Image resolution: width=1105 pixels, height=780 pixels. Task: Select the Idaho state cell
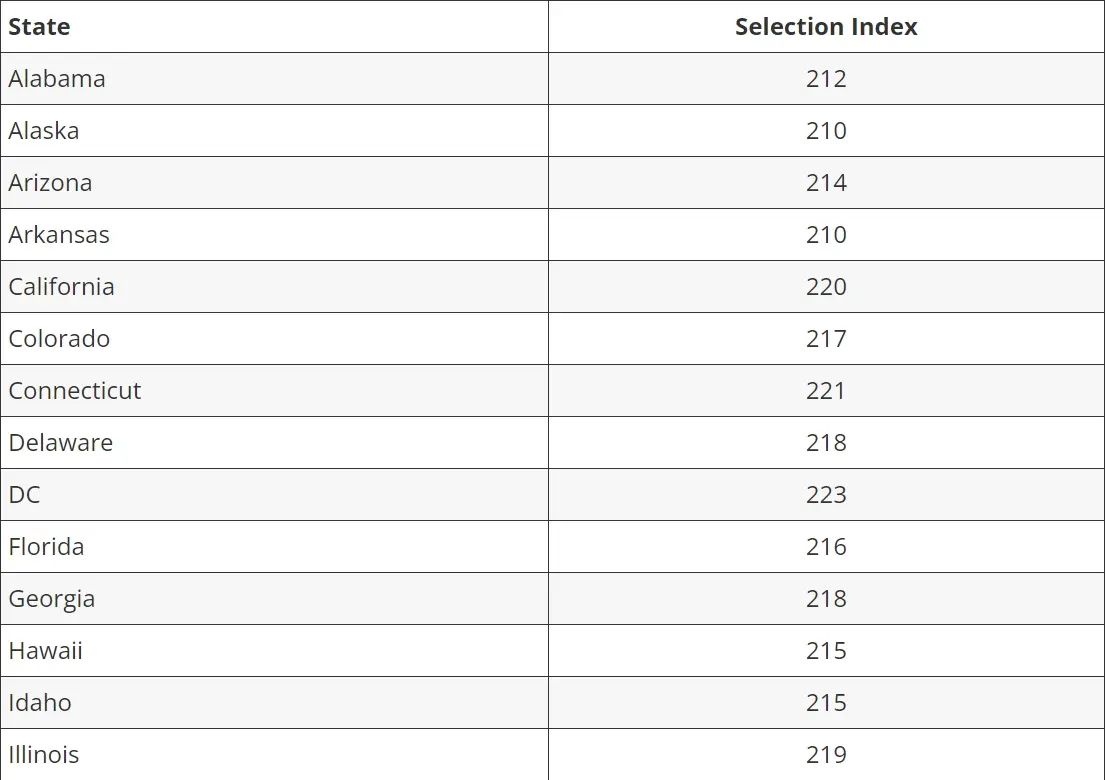click(x=40, y=703)
